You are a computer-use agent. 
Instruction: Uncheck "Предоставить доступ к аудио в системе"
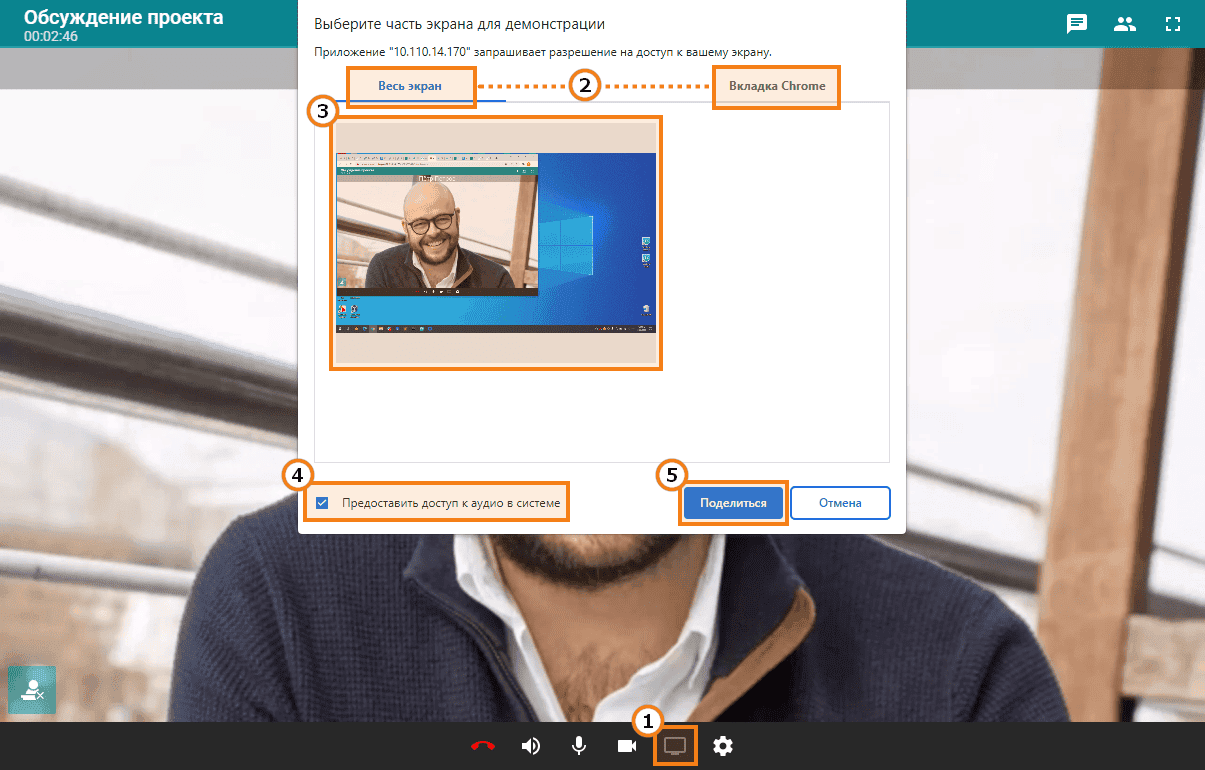point(322,503)
